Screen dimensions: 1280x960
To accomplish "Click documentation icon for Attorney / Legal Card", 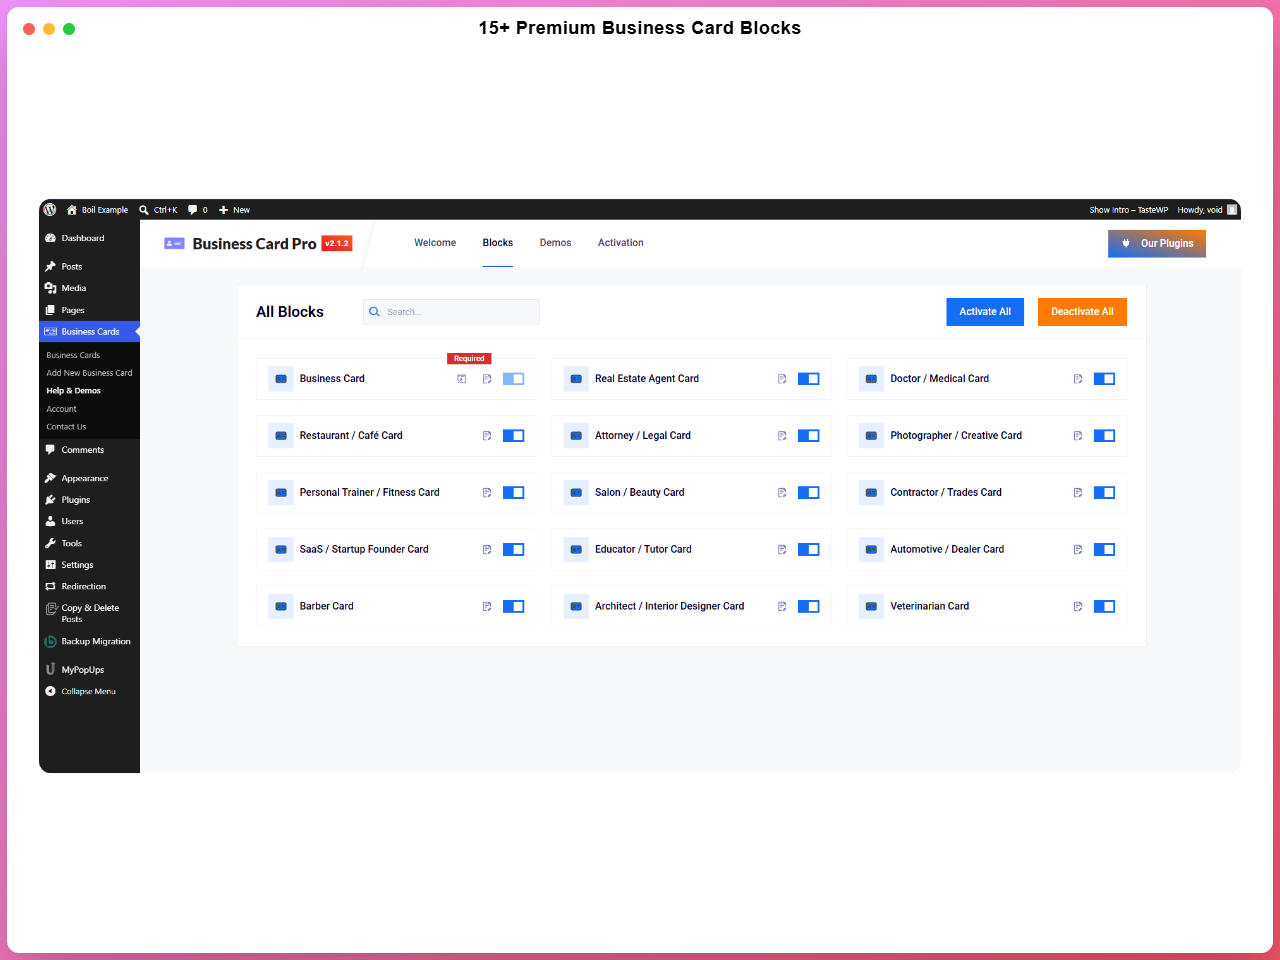I will click(x=782, y=436).
